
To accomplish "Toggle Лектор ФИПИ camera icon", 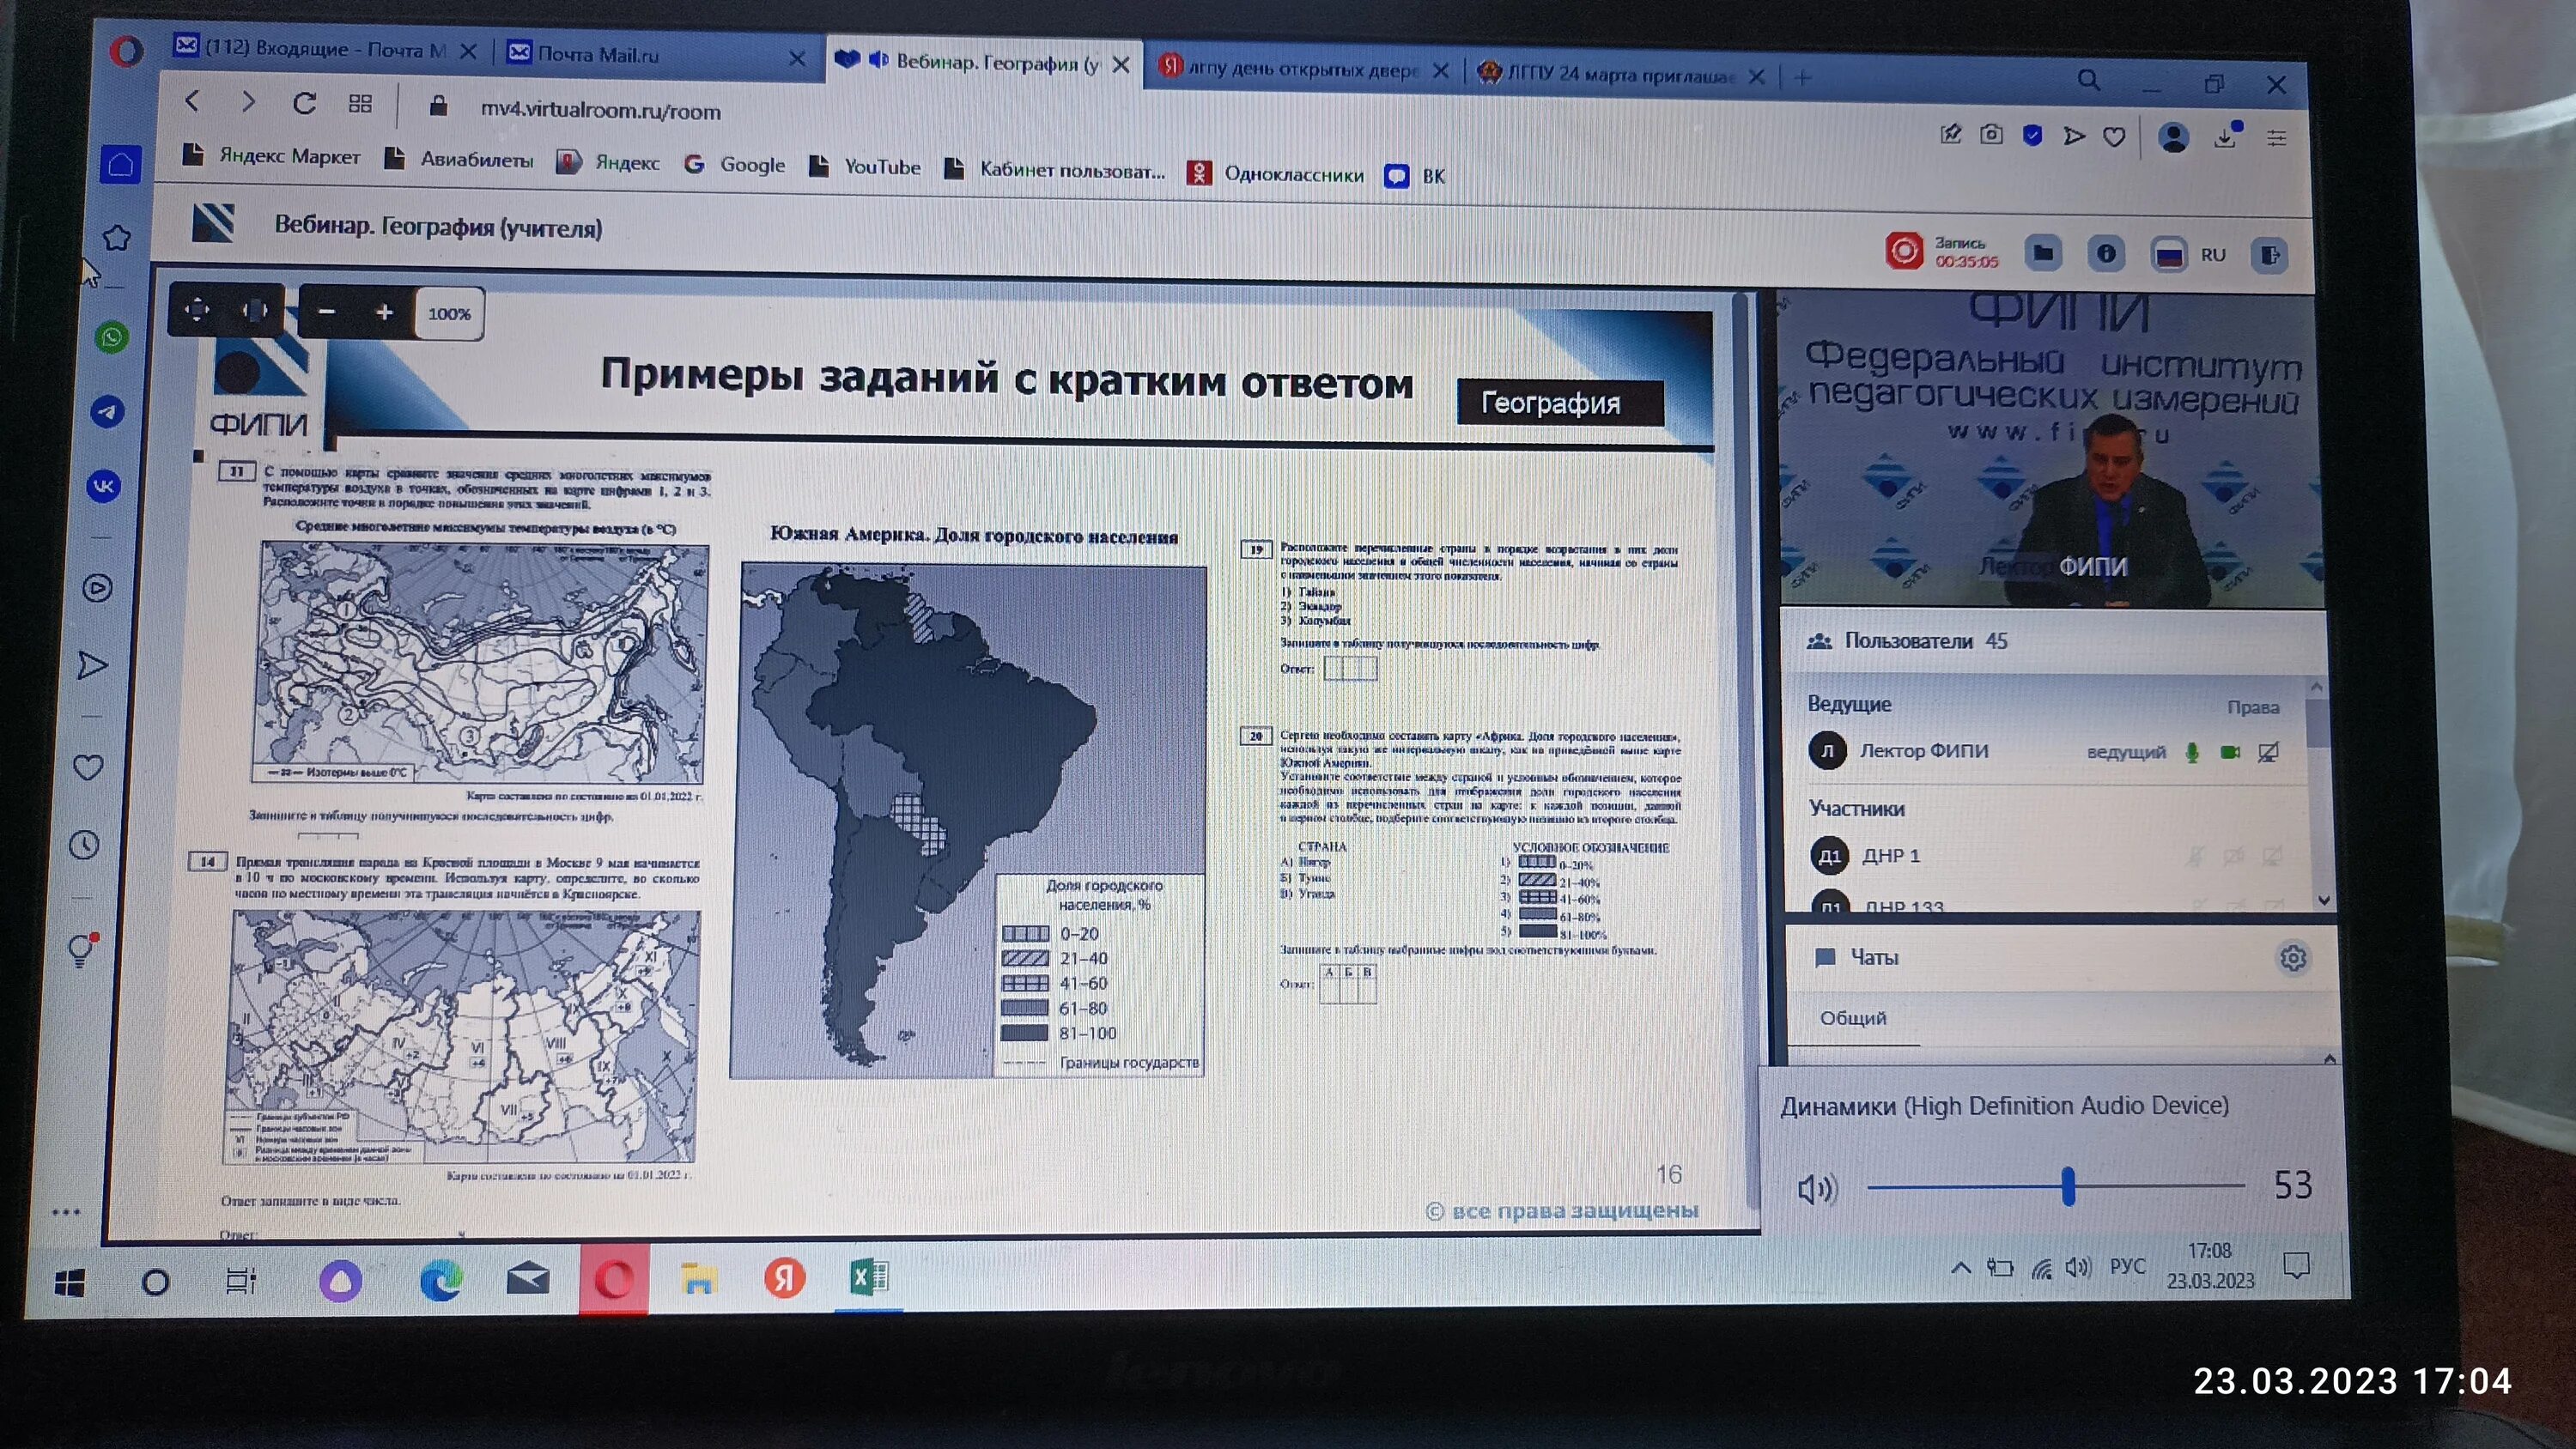I will point(2230,752).
